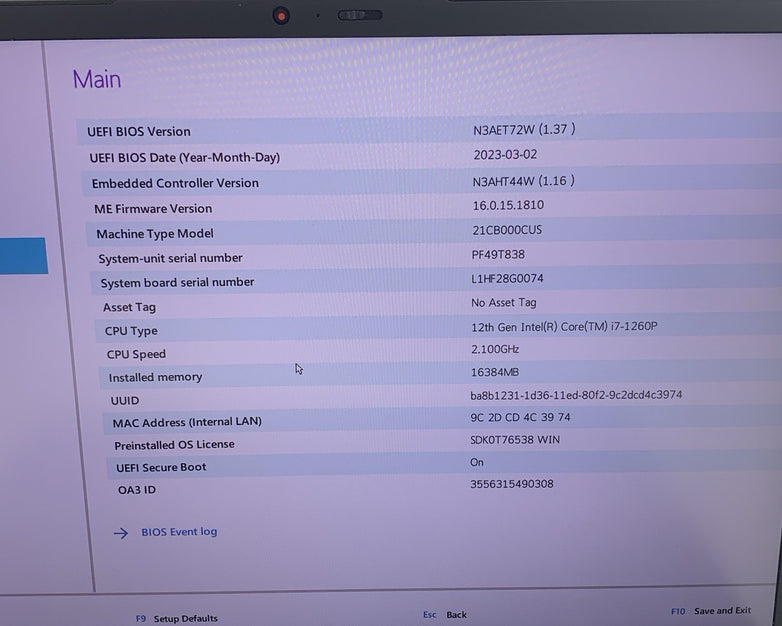
Task: Select ME firmware value 16.0.15.1810
Action: [x=508, y=205]
